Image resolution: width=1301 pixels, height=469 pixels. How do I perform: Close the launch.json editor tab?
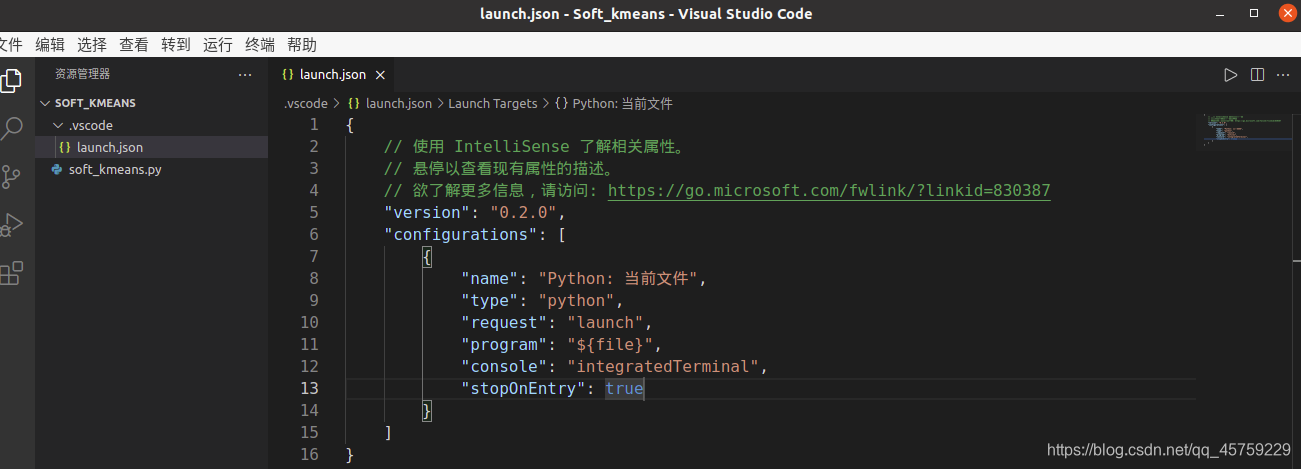point(381,75)
